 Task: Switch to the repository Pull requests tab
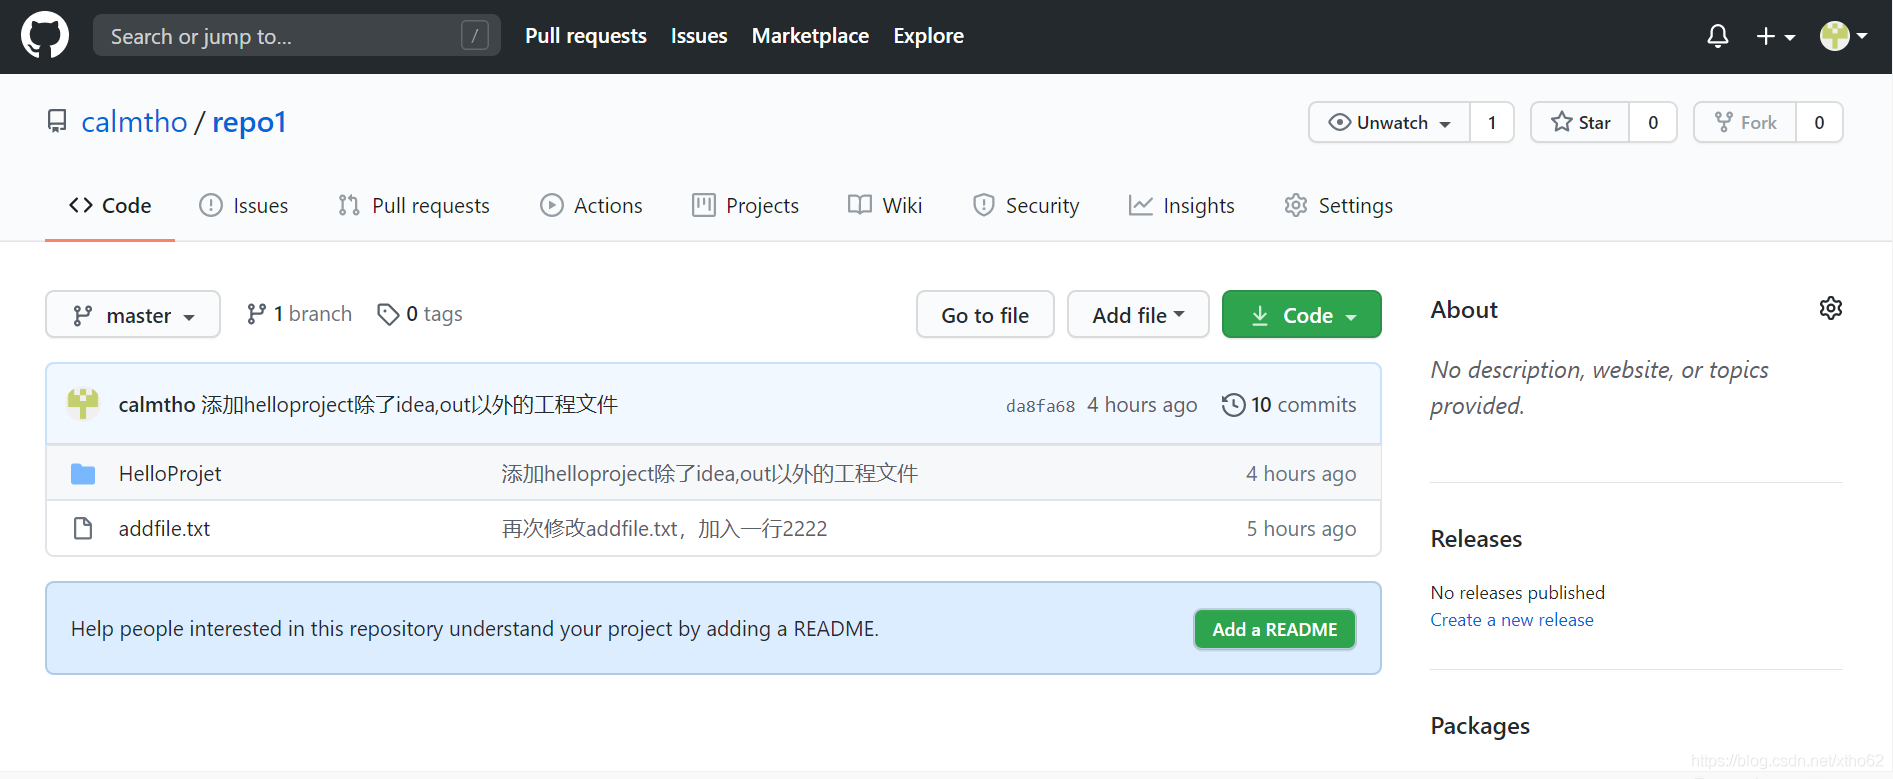point(414,206)
